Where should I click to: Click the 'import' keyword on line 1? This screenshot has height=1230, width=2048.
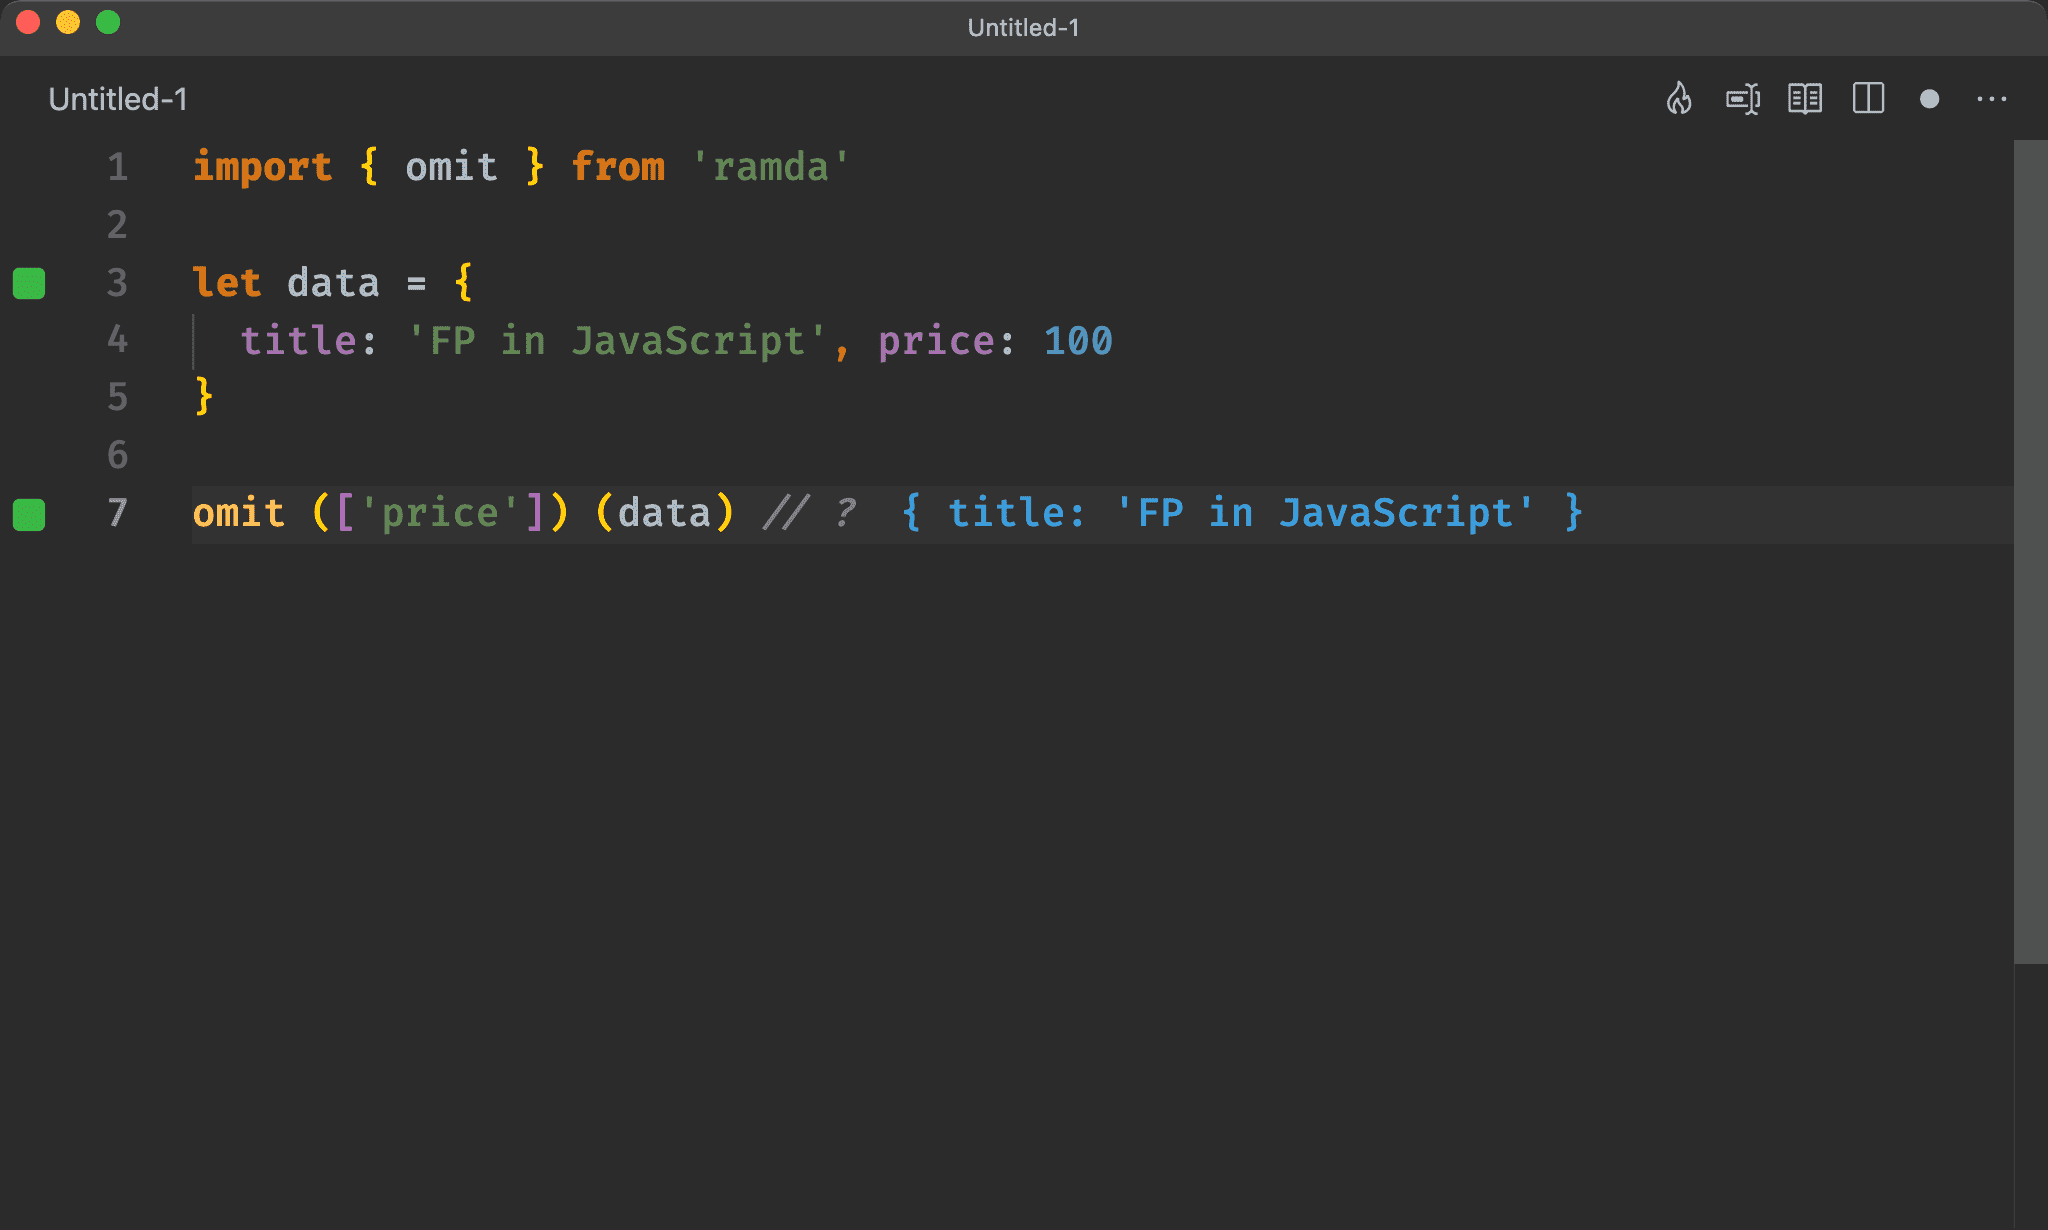(262, 168)
